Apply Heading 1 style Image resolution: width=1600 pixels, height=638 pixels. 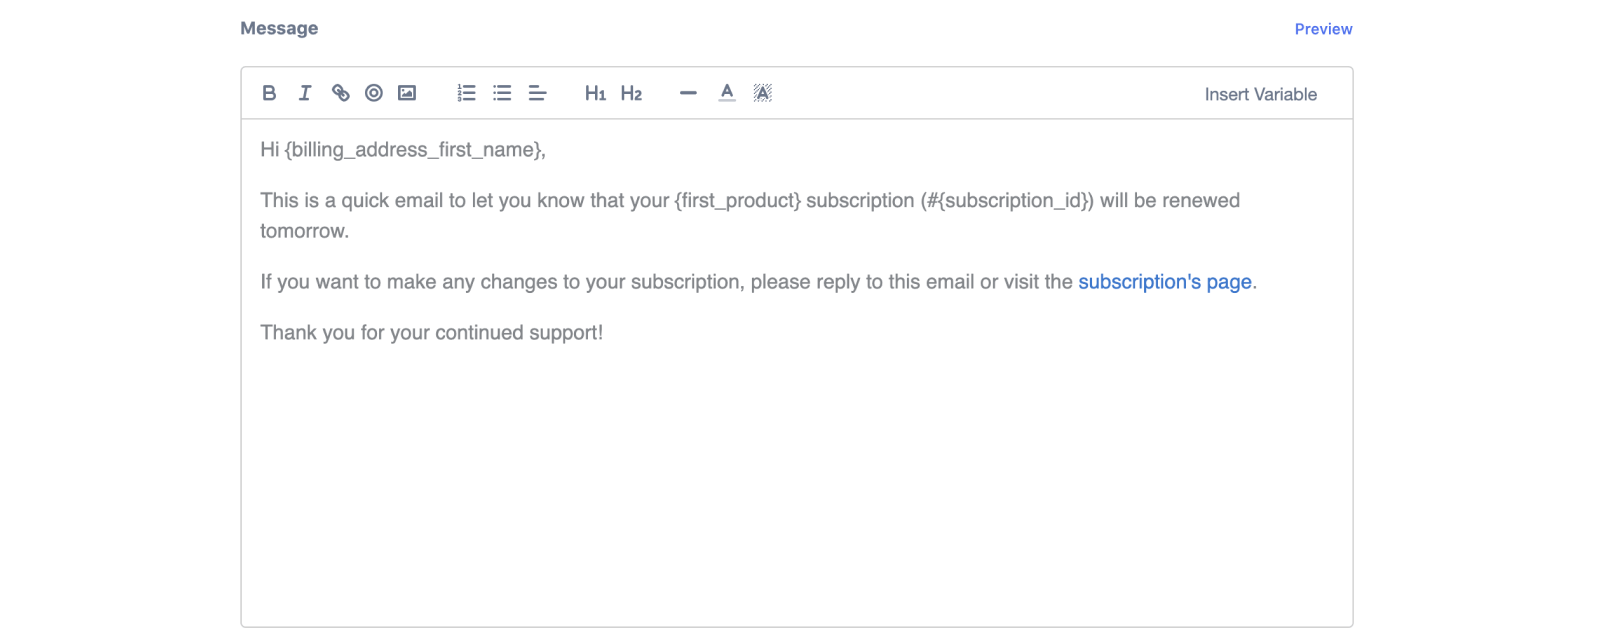pos(595,93)
